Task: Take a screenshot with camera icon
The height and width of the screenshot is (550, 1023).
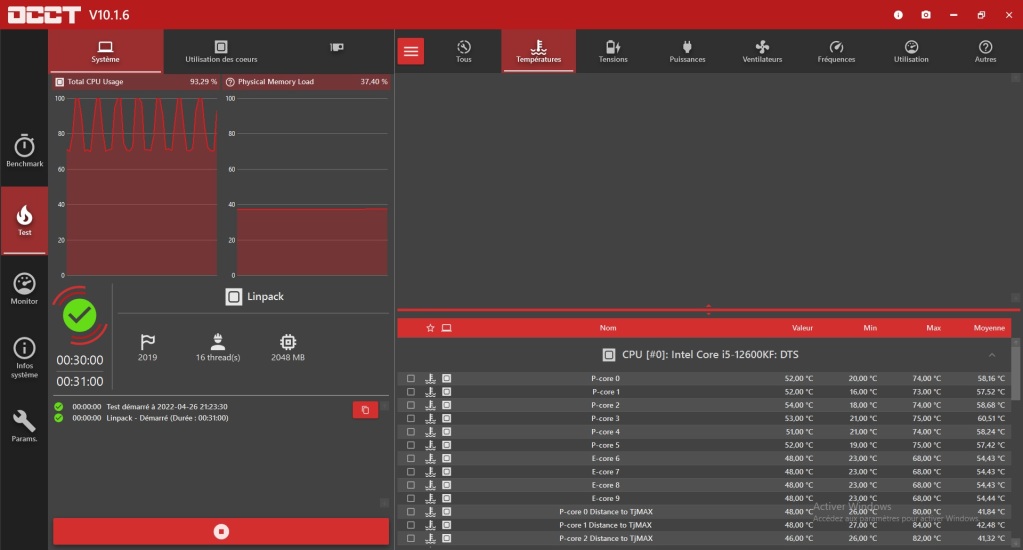Action: (x=926, y=14)
